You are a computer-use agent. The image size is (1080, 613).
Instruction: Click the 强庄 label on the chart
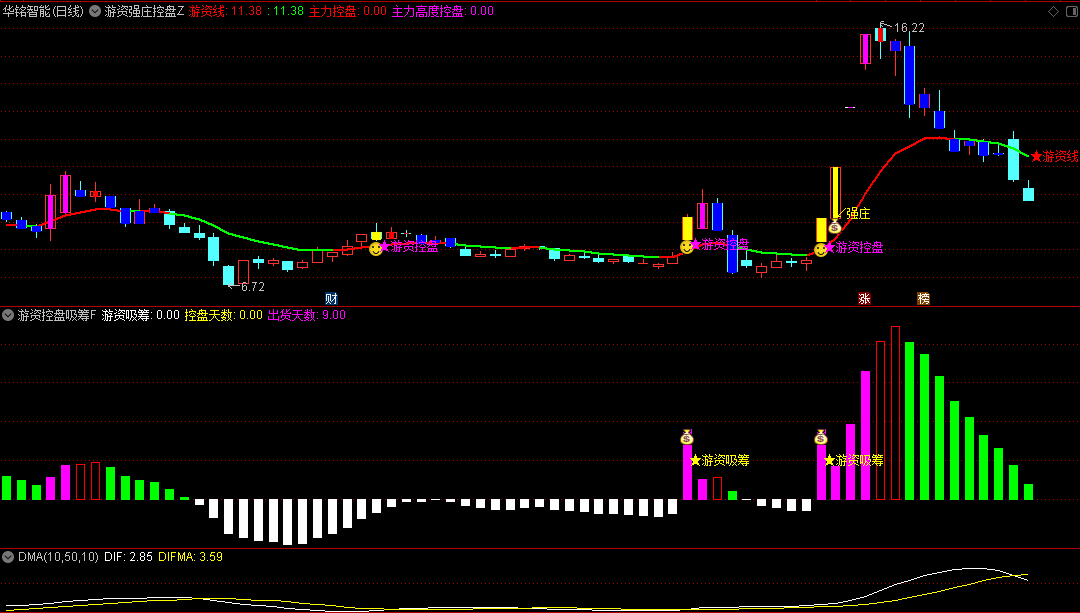point(858,214)
